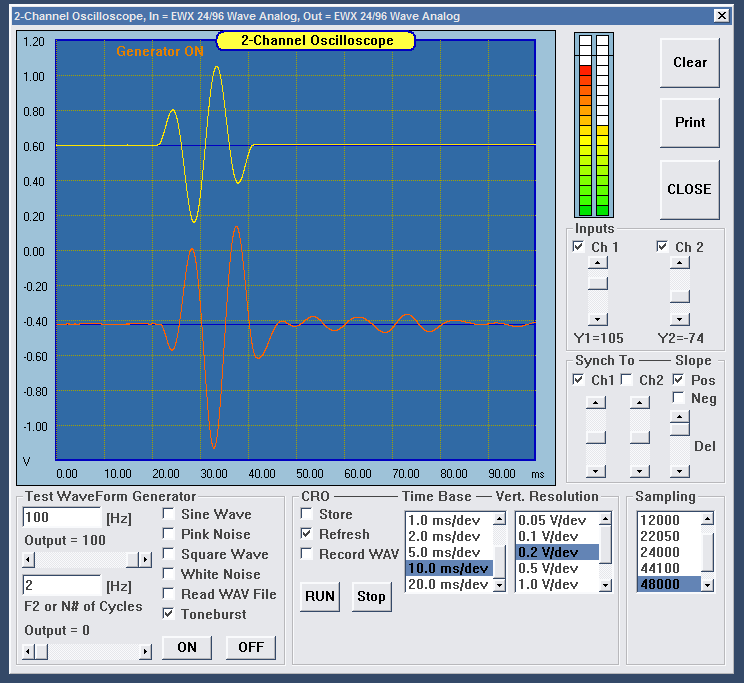Viewport: 744px width, 683px height.
Task: Click F2 output slider right arrow
Action: 145,652
